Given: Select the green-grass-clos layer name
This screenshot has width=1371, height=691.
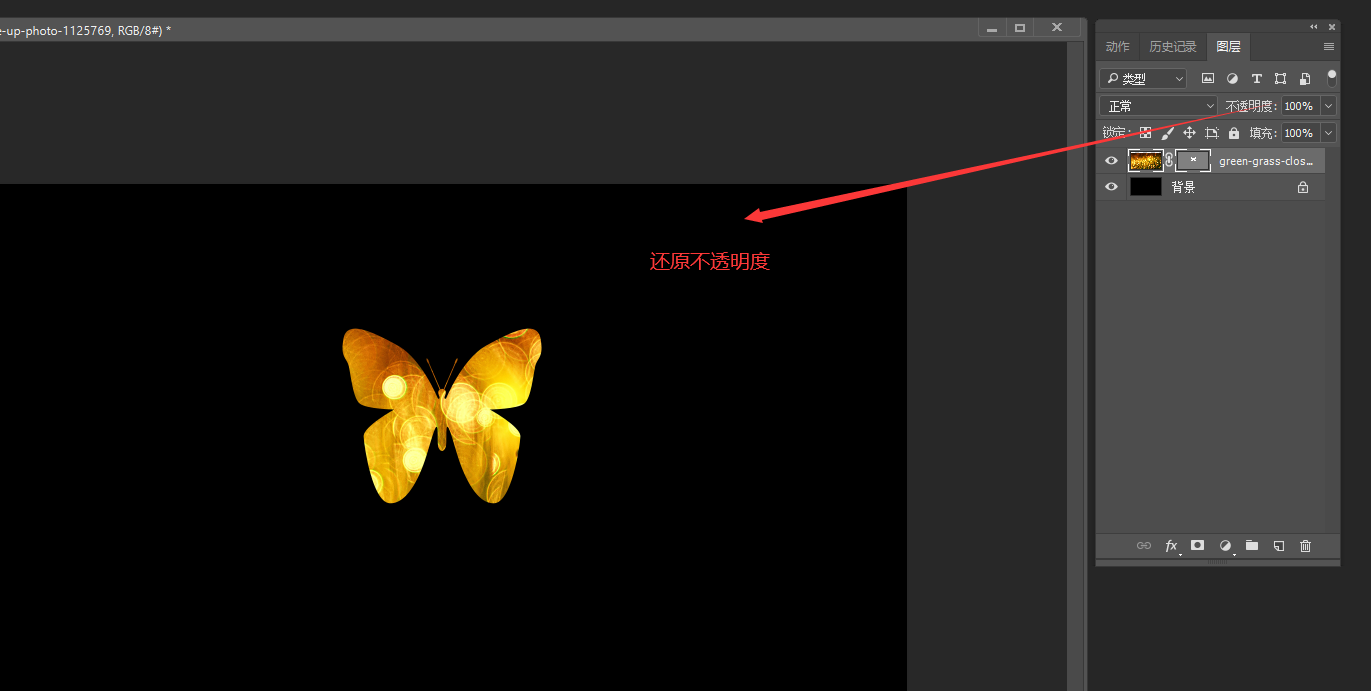Looking at the screenshot, I should [1266, 161].
